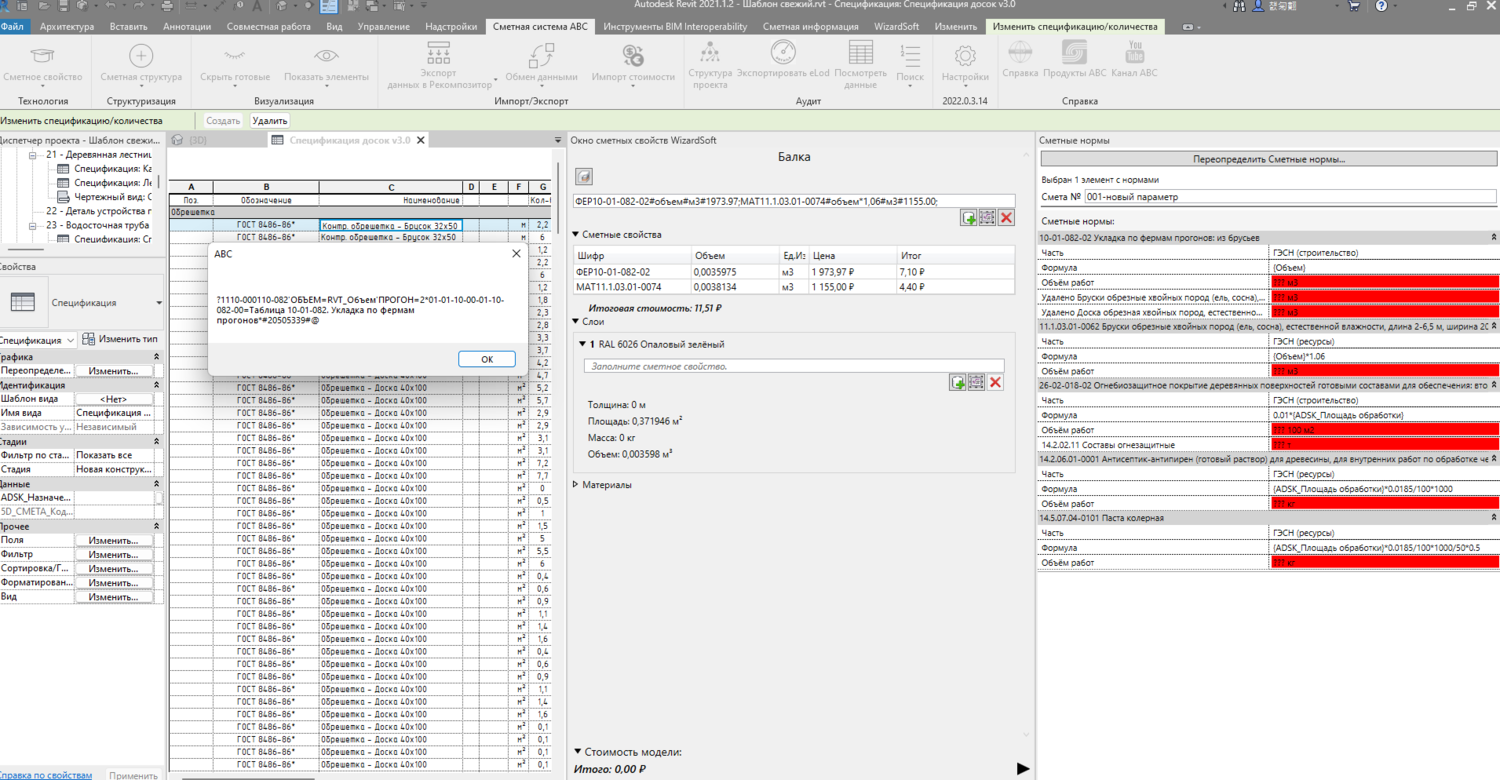Viewport: 1500px width, 780px height.
Task: Click the red Объём работ cell under Укладка по фермам прогонов
Action: pos(1383,283)
